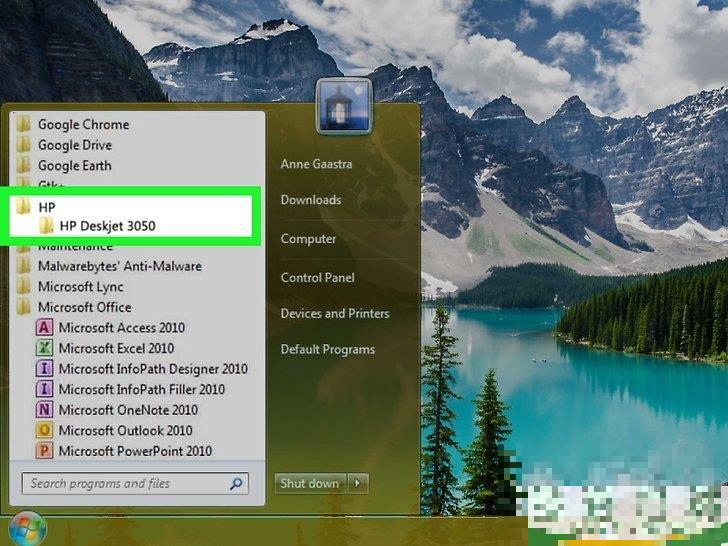Click the Windows Start orb

coord(27,528)
